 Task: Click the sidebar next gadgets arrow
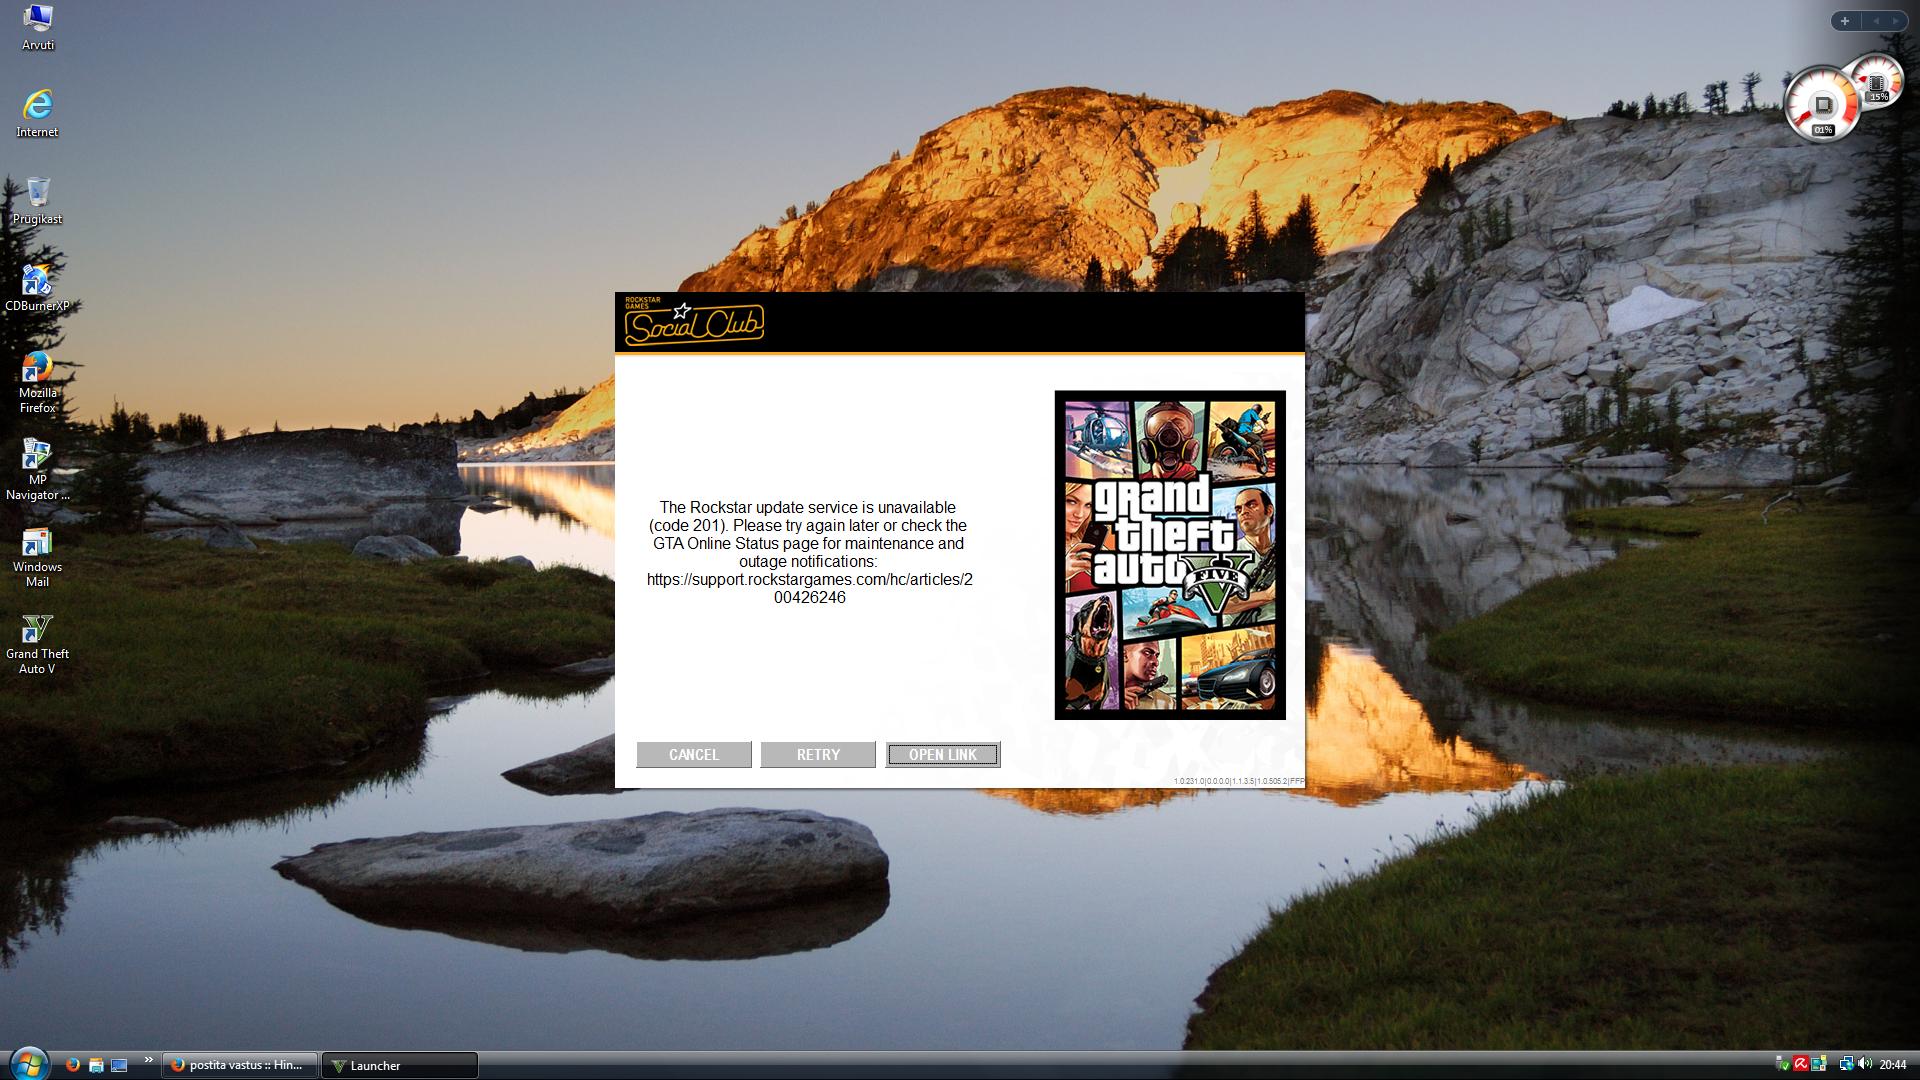point(1897,21)
